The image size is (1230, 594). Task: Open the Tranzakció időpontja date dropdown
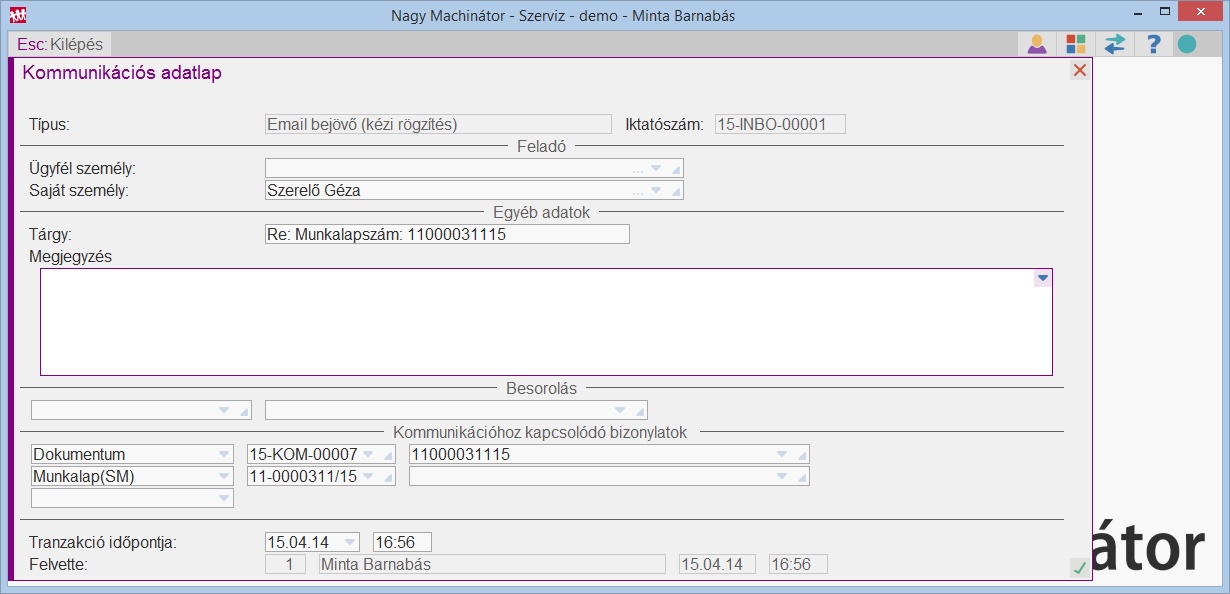[349, 542]
